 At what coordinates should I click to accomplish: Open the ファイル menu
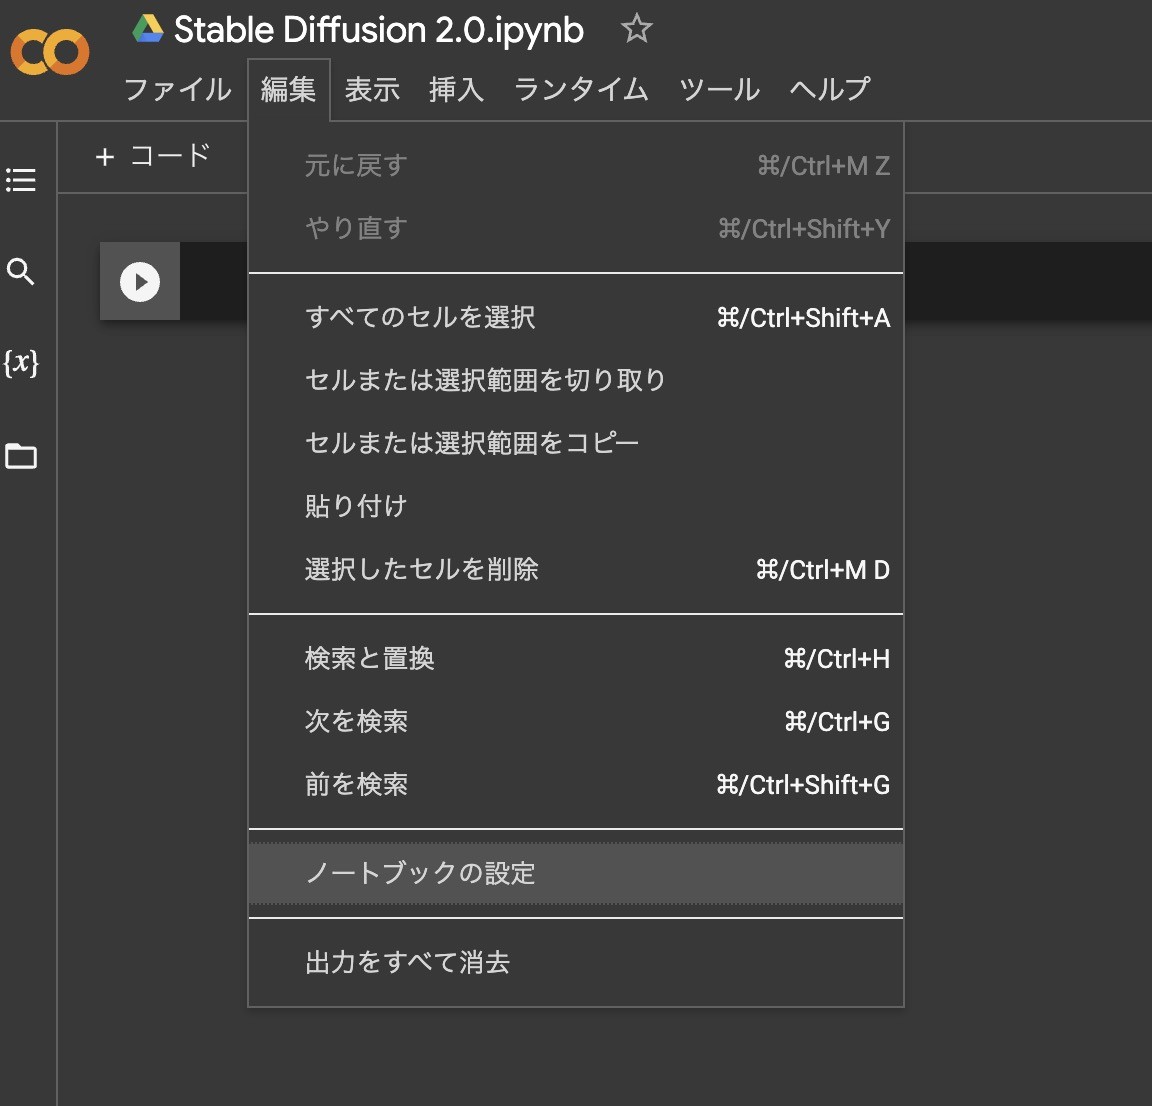coord(178,90)
